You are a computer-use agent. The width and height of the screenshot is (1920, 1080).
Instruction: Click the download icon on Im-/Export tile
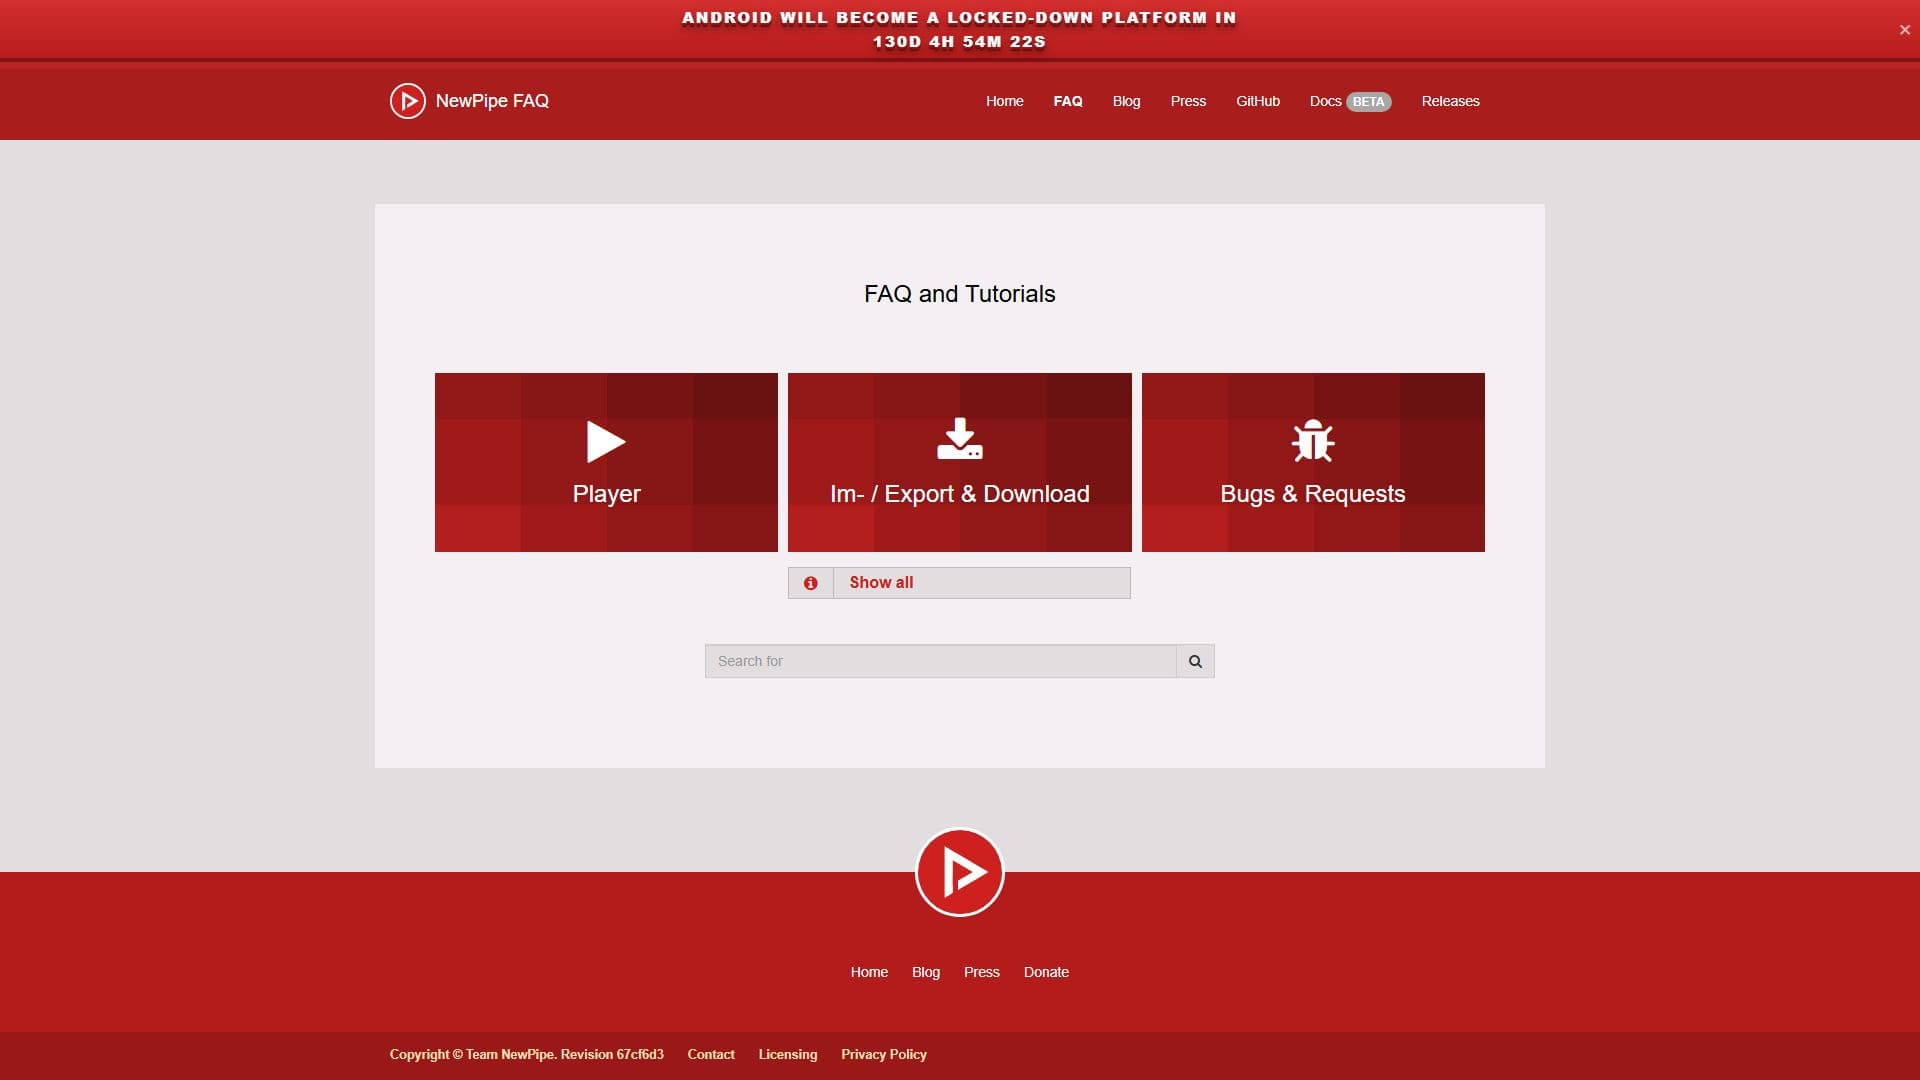960,439
